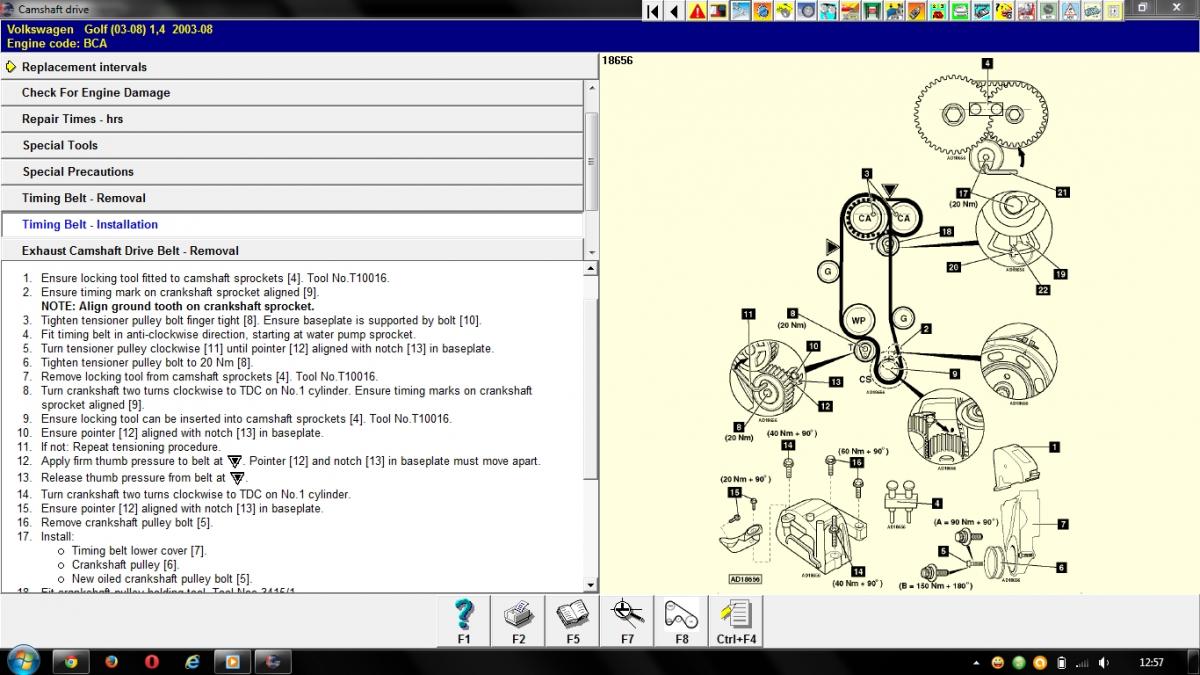The width and height of the screenshot is (1200, 675).
Task: Click the red warning triangle toolbar icon
Action: 697,11
